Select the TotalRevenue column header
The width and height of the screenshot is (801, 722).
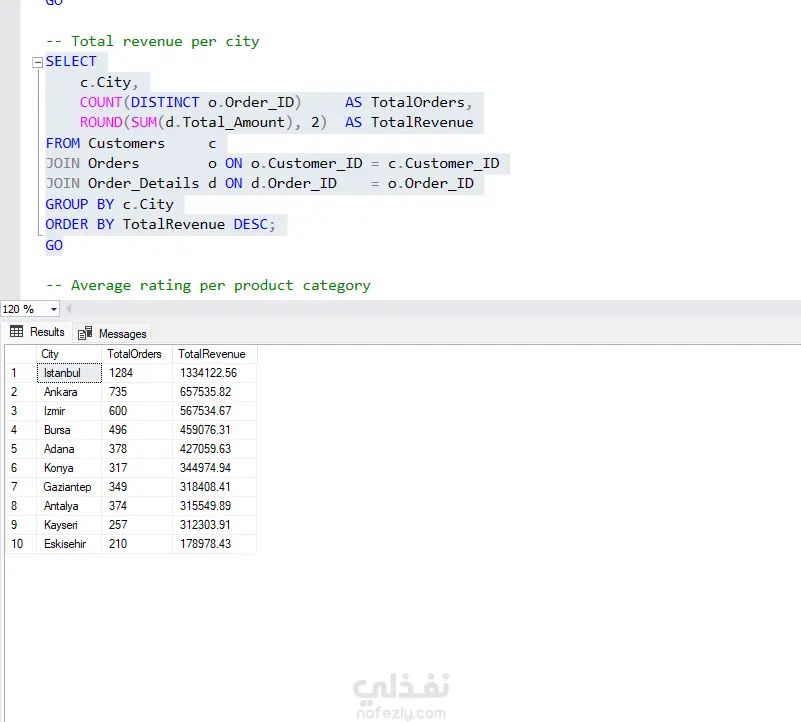(215, 354)
